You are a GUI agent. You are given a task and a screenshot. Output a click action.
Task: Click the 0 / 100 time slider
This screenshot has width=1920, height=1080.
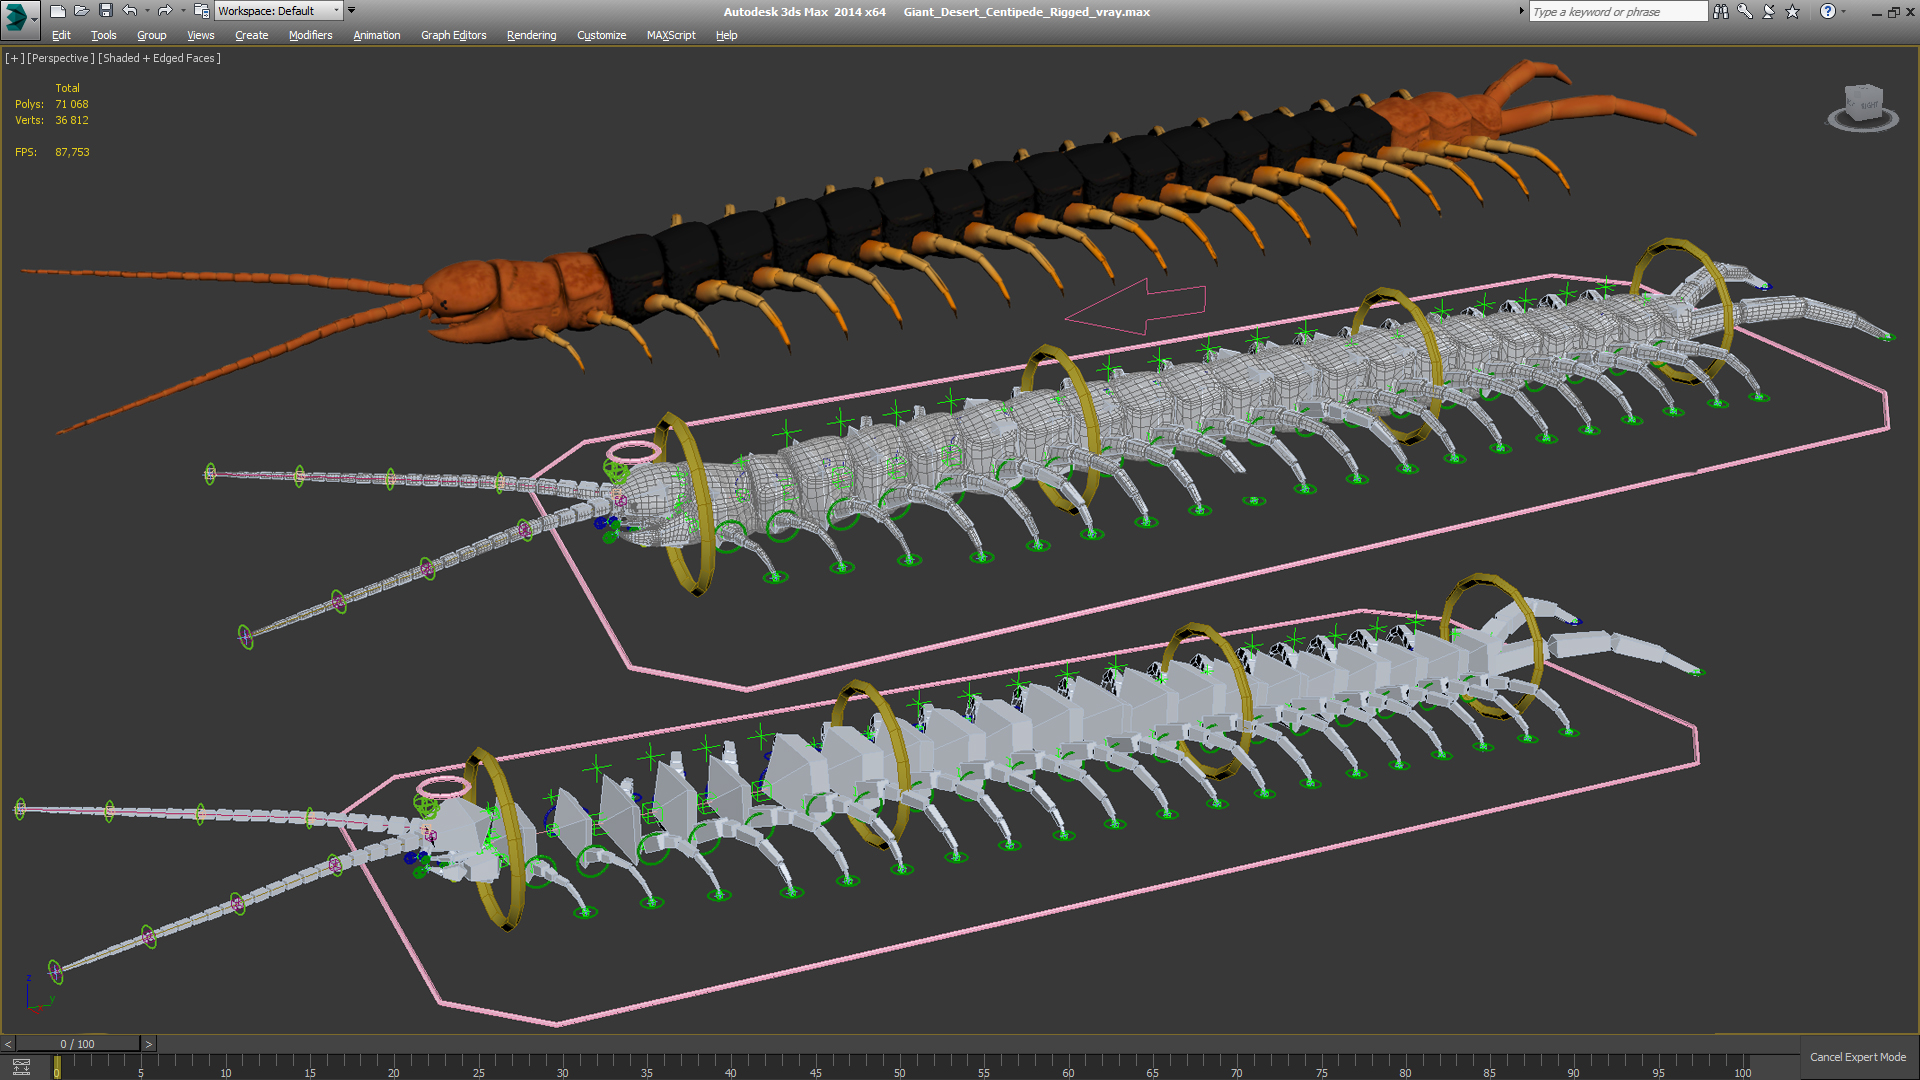[77, 1044]
